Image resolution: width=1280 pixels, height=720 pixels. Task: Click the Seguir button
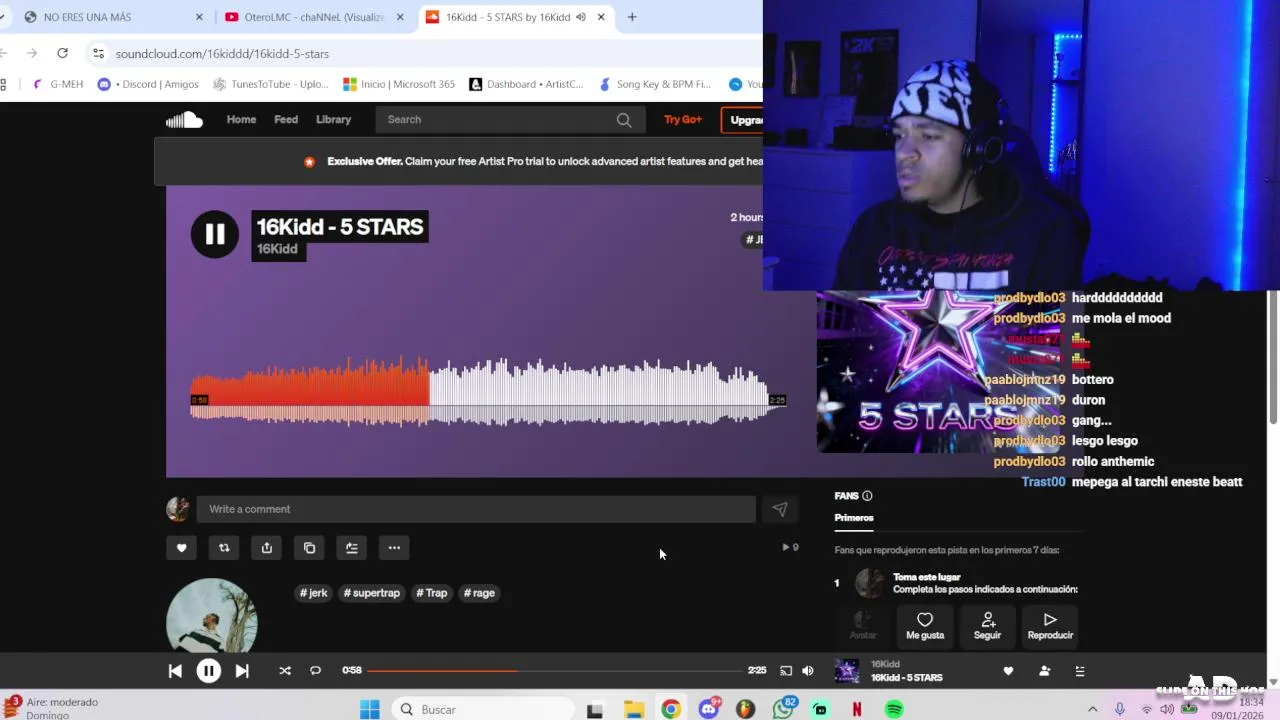(x=988, y=626)
